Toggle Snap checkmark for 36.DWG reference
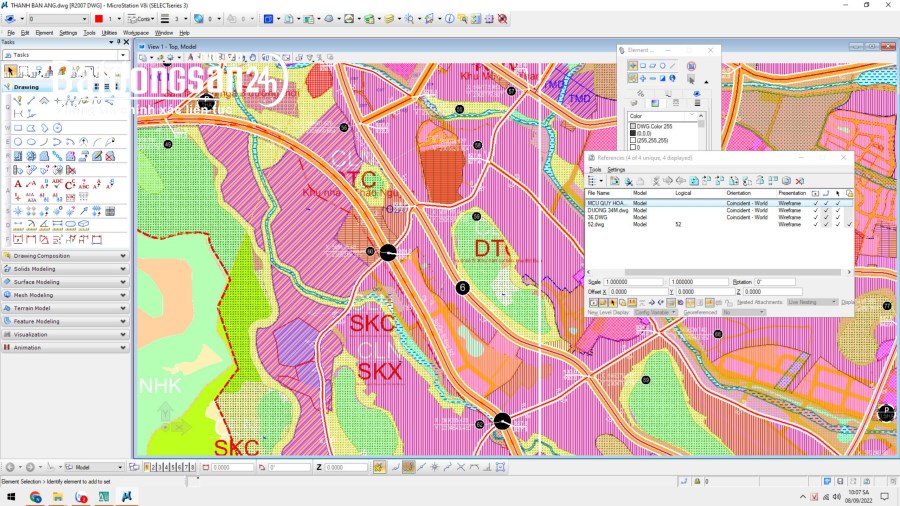900x506 pixels. 827,217
